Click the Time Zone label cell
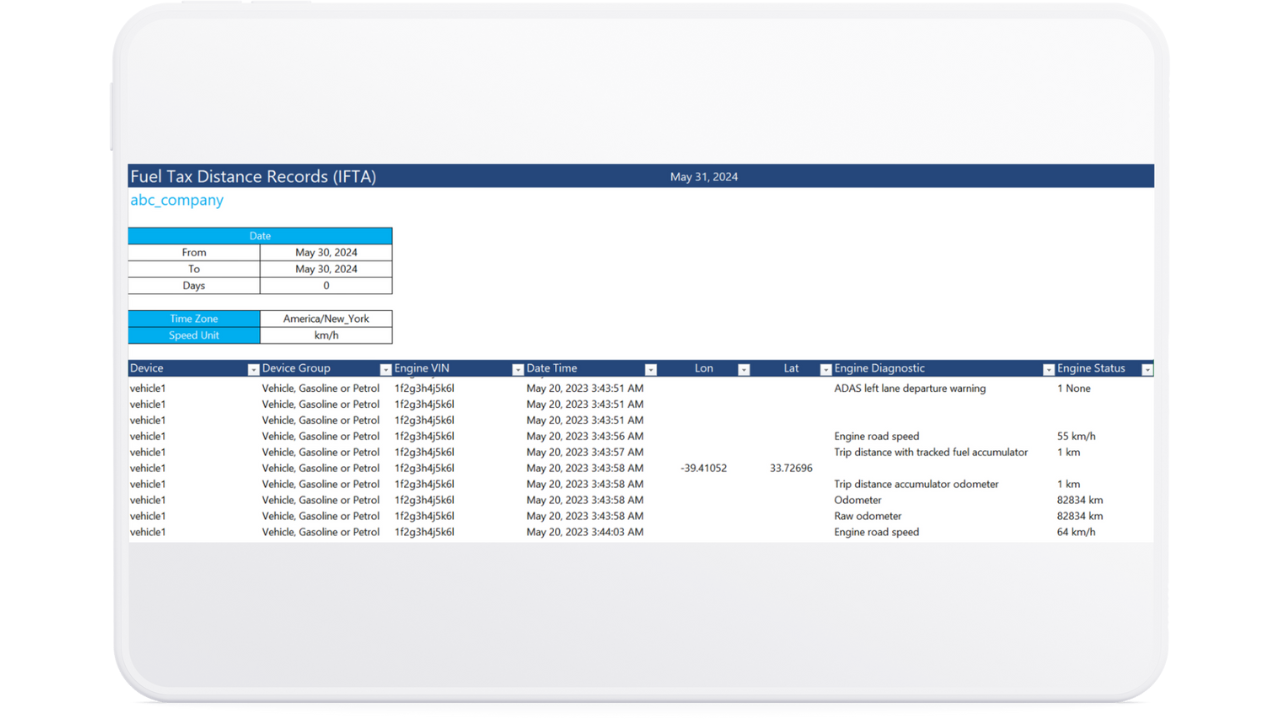Screen dimensions: 1280x720 [194, 319]
